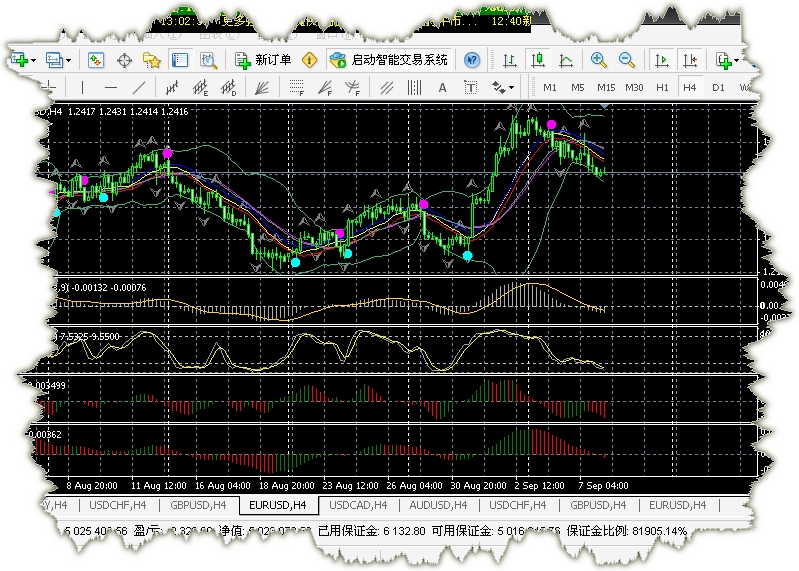
Task: Expand the new chart dropdown arrow
Action: pyautogui.click(x=34, y=61)
